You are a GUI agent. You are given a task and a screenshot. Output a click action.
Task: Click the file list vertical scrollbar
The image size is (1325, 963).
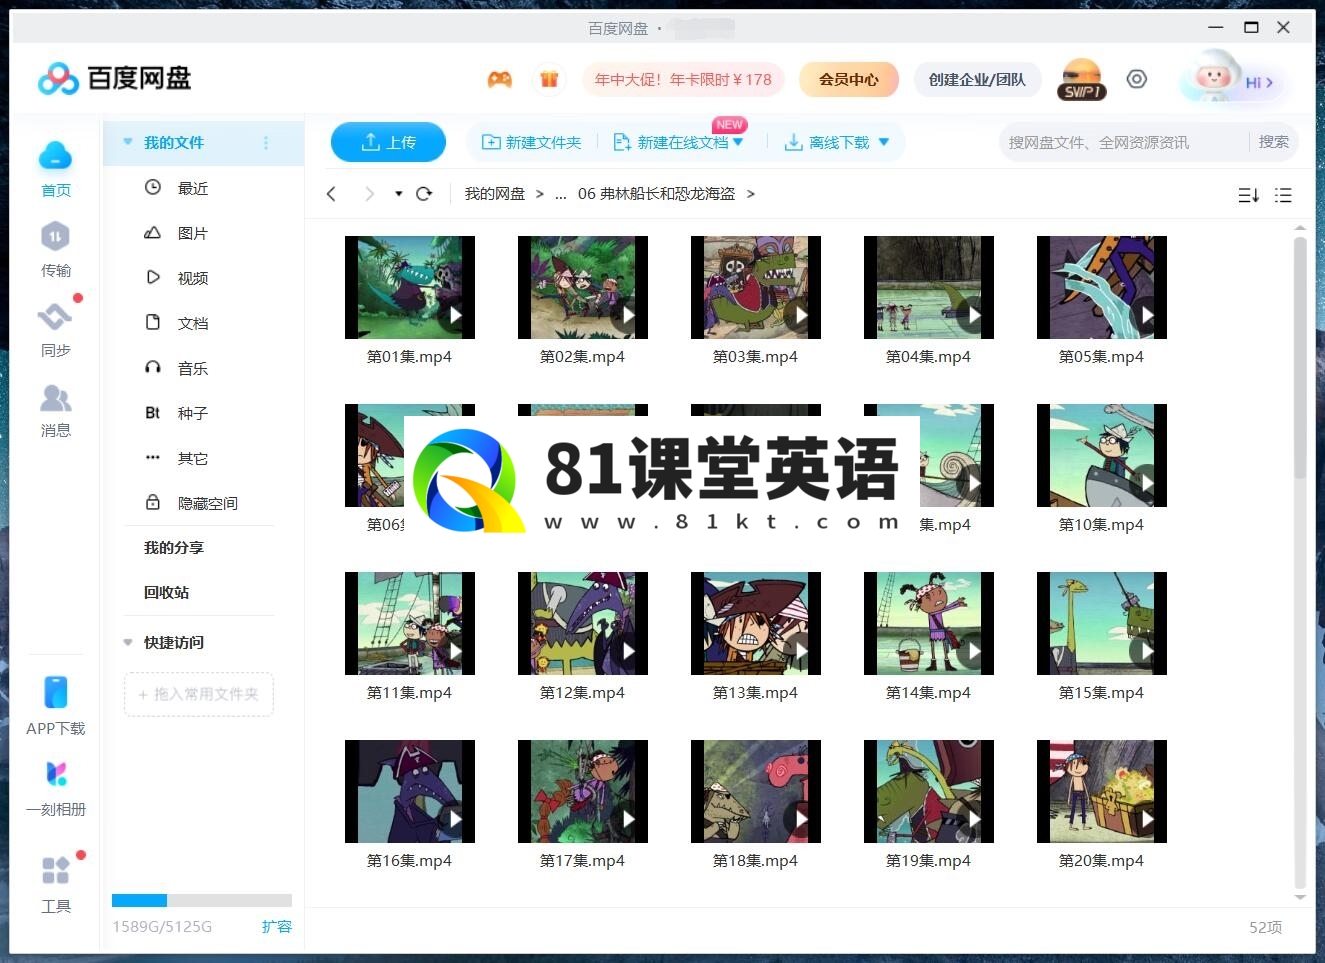(1300, 358)
